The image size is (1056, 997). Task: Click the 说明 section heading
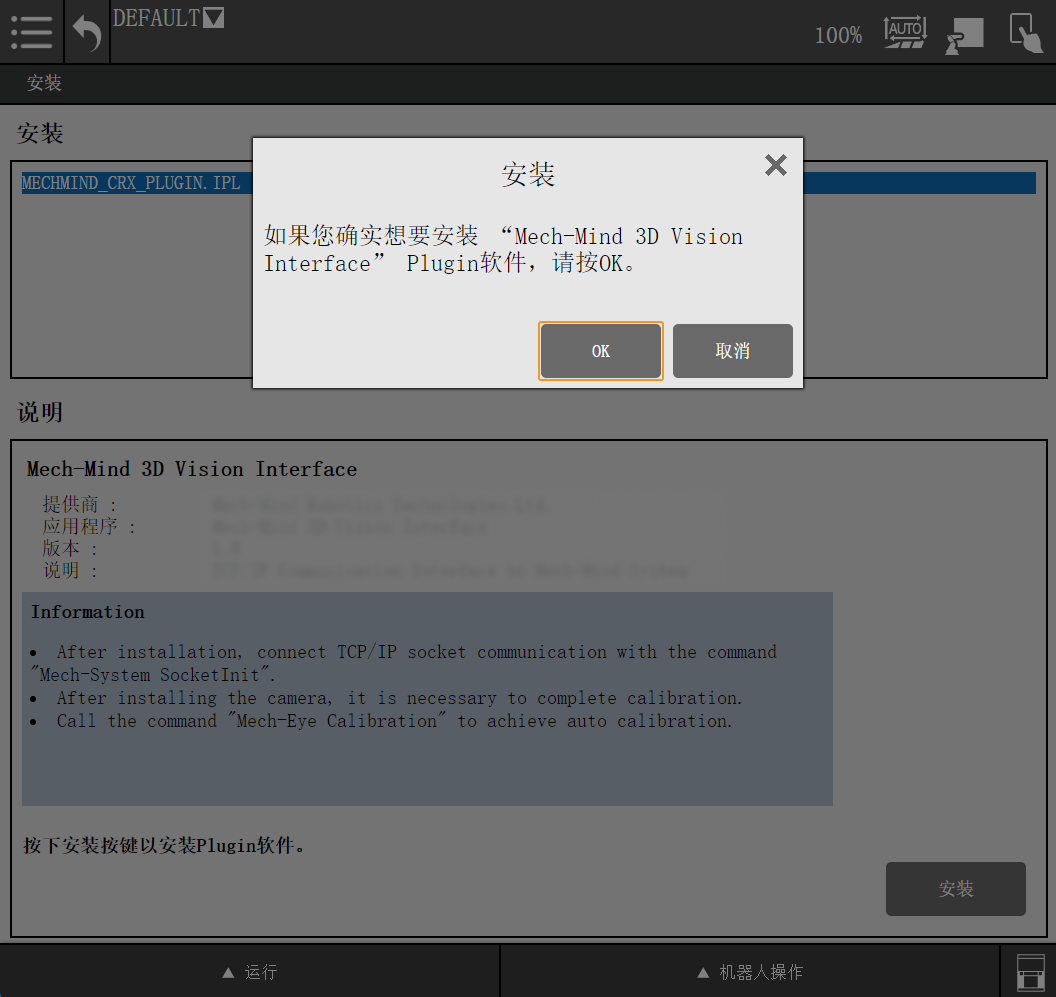coord(40,412)
